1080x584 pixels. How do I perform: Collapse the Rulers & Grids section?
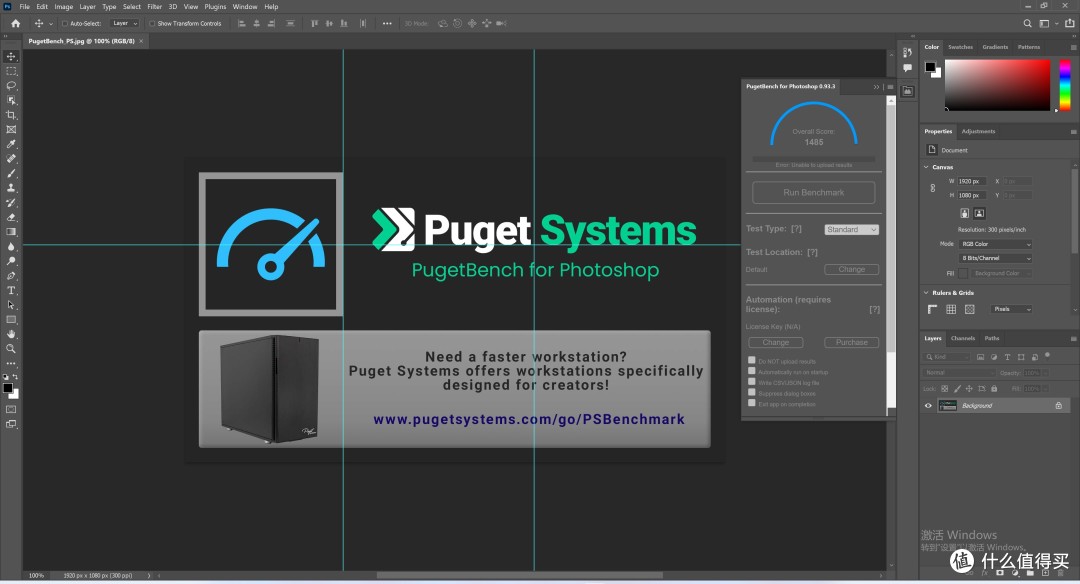926,293
